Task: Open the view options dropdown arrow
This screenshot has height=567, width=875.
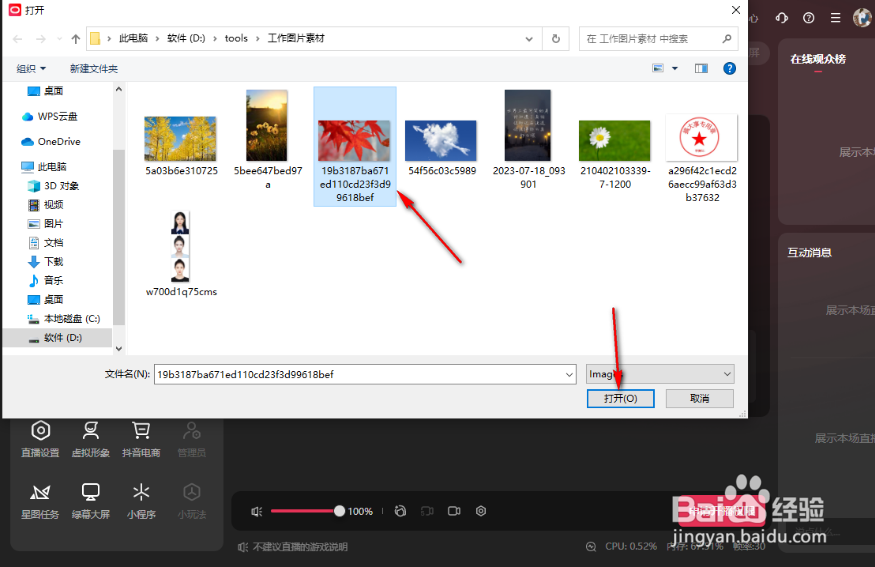Action: (x=675, y=68)
